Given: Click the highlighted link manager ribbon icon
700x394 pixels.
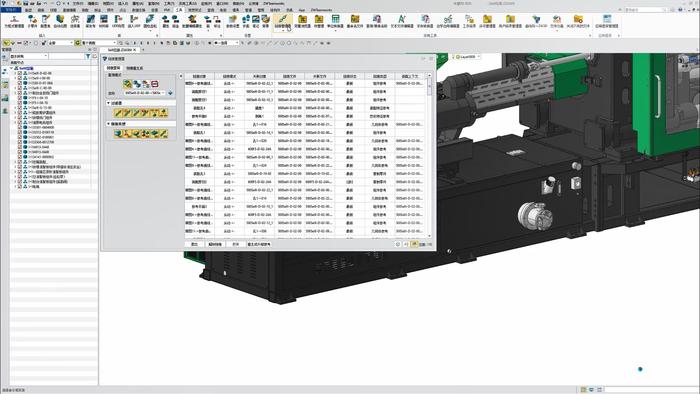Looking at the screenshot, I should (x=282, y=19).
